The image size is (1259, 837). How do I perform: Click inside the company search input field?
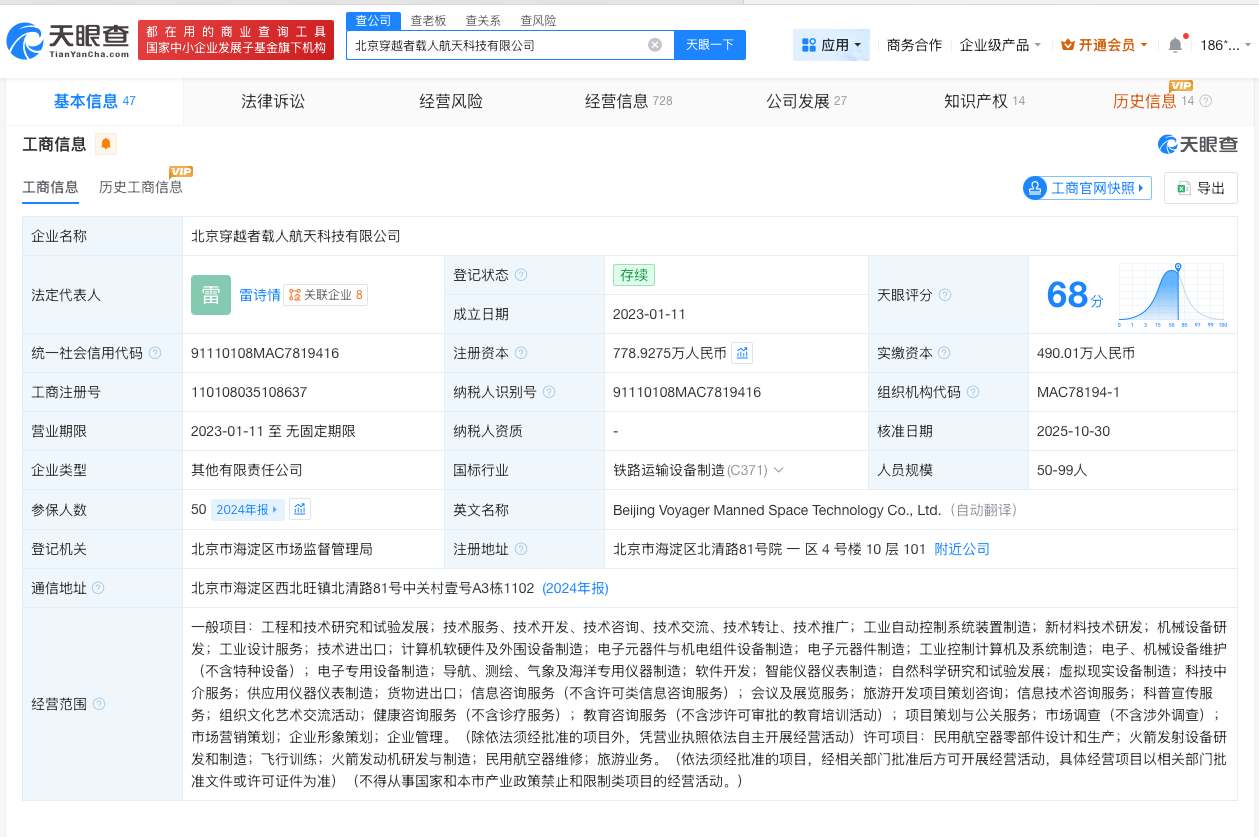[500, 45]
